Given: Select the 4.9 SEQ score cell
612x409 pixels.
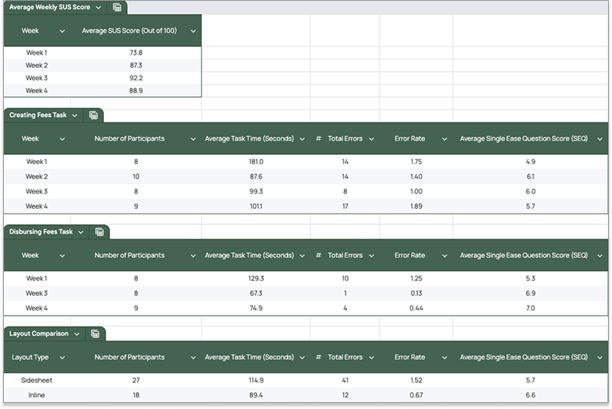Looking at the screenshot, I should 530,162.
